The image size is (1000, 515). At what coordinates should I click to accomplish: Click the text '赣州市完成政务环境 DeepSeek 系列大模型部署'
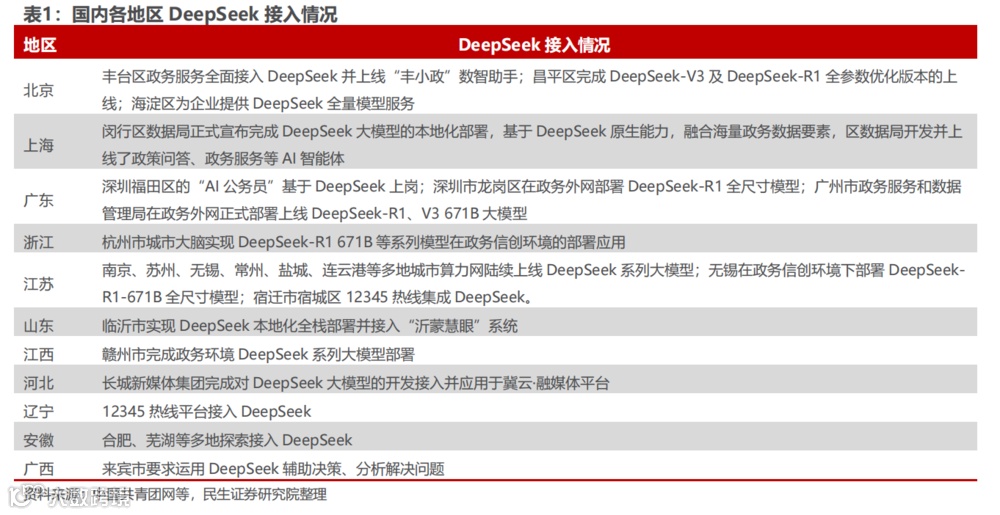[258, 354]
